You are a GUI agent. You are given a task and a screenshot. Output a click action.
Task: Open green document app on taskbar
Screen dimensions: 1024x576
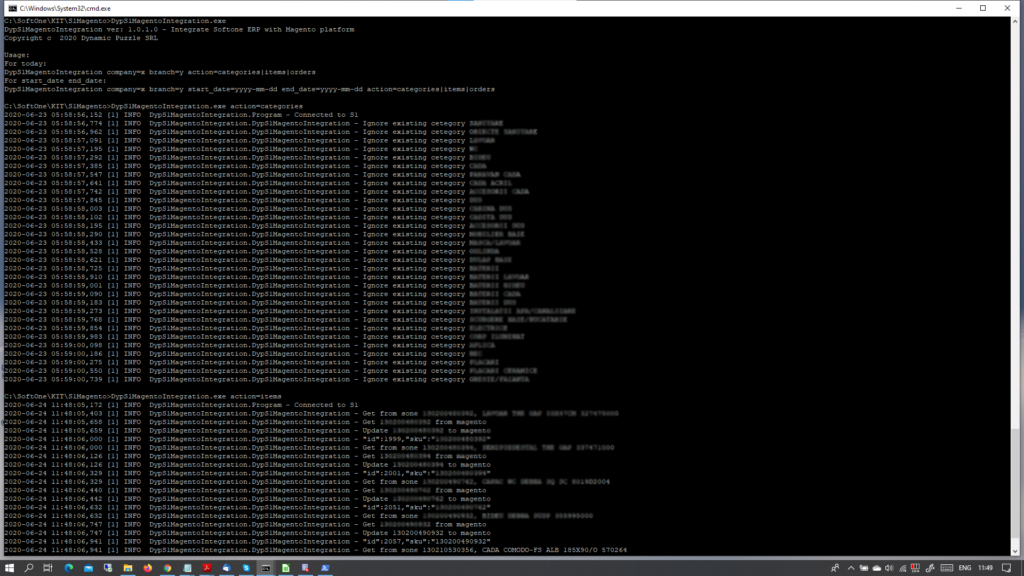coord(285,568)
